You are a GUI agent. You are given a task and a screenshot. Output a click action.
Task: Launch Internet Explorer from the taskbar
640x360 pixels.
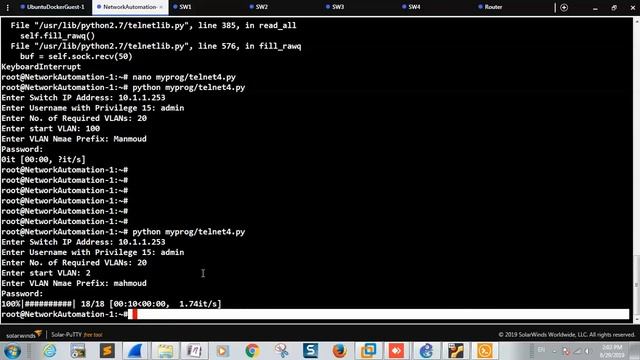(x=50, y=351)
